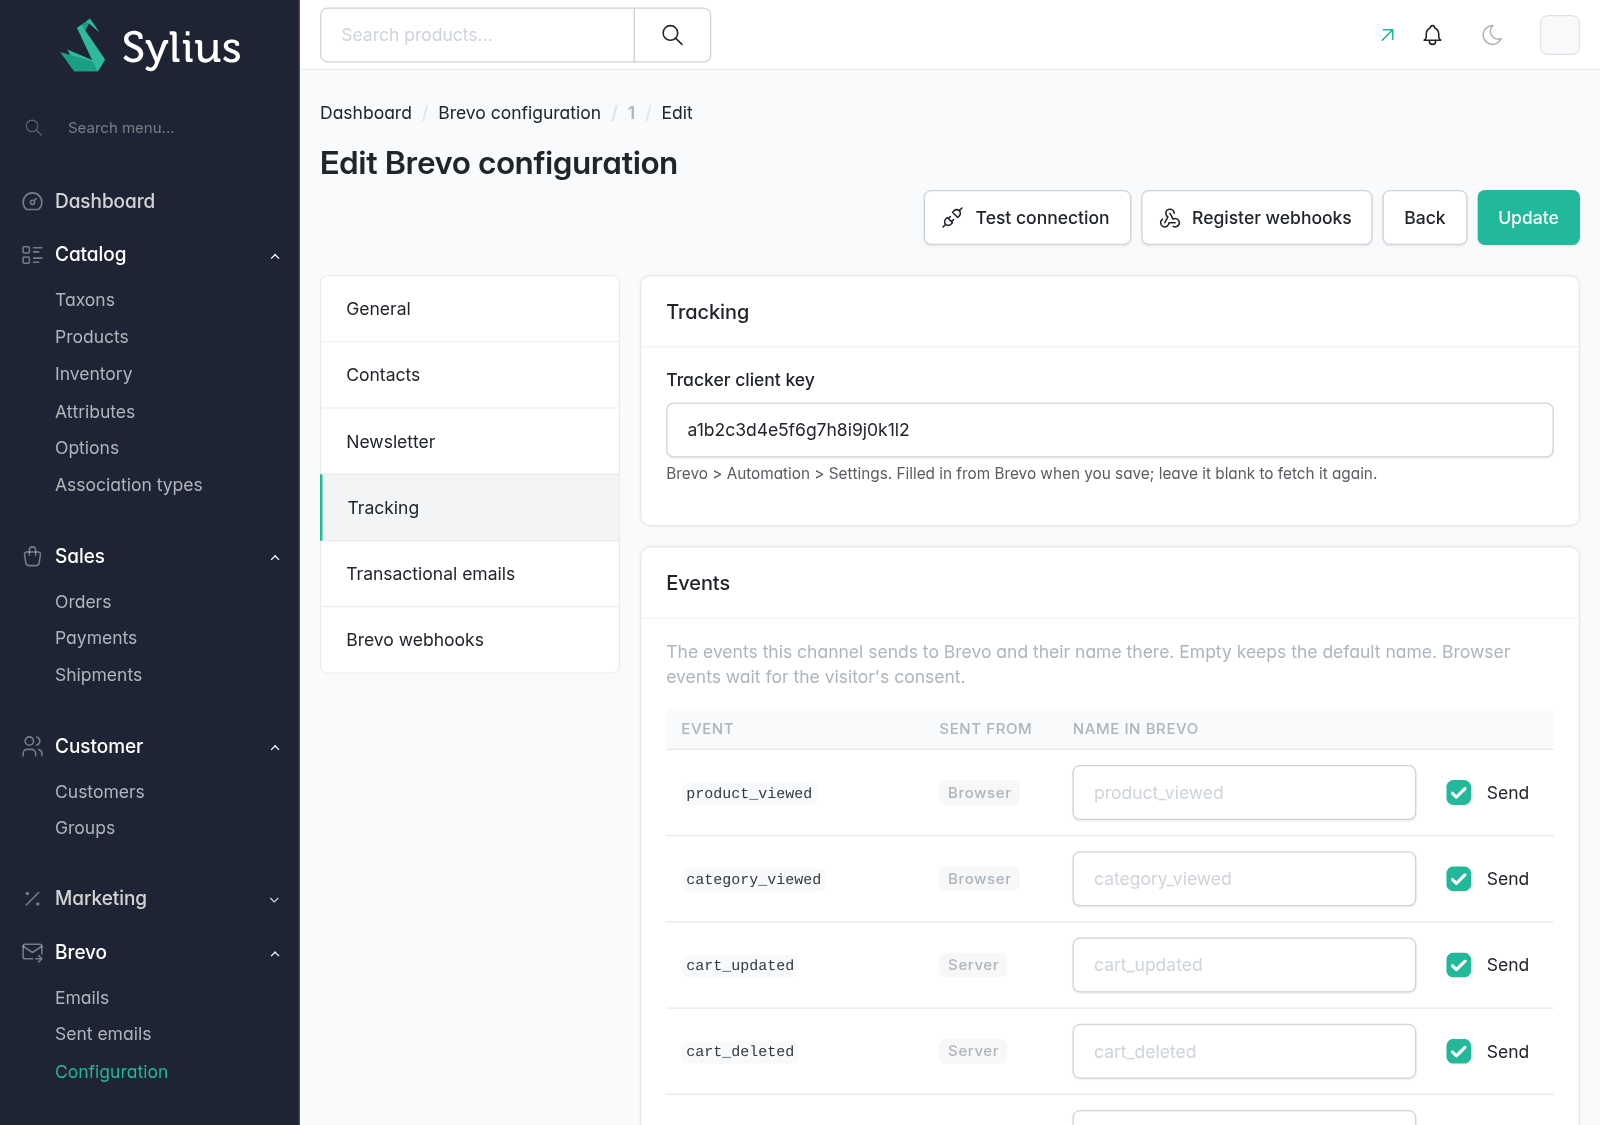Collapse the Sales menu chevron
Screen dimensions: 1600x1125
(275, 557)
